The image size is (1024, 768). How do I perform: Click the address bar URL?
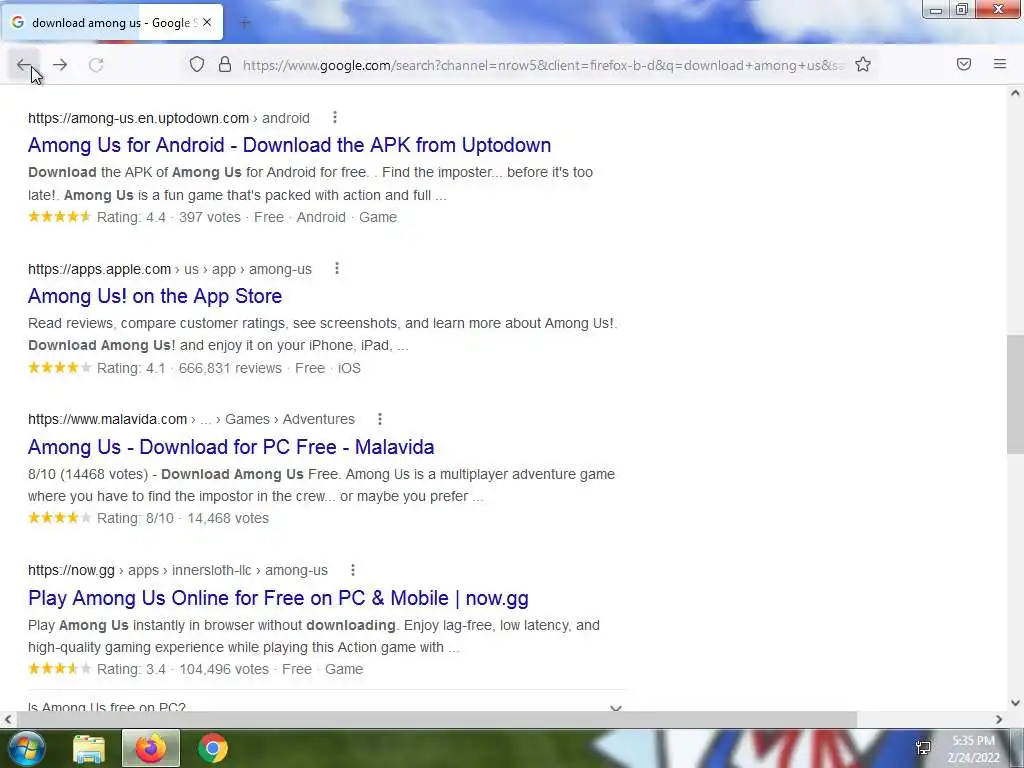pyautogui.click(x=543, y=65)
